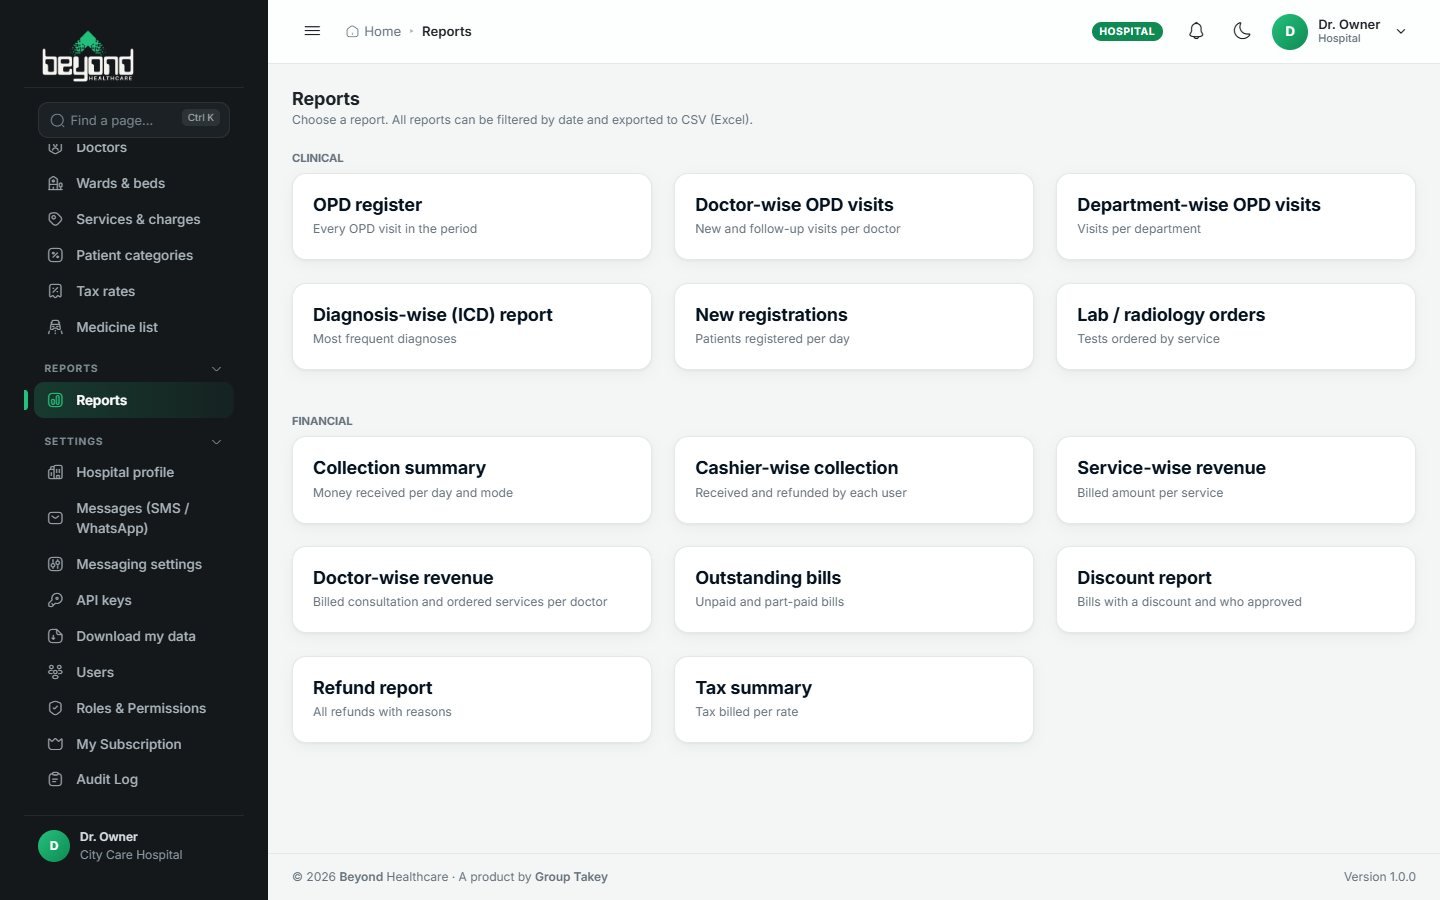This screenshot has height=900, width=1440.
Task: Click the Roles & Permissions shield icon
Action: point(56,708)
